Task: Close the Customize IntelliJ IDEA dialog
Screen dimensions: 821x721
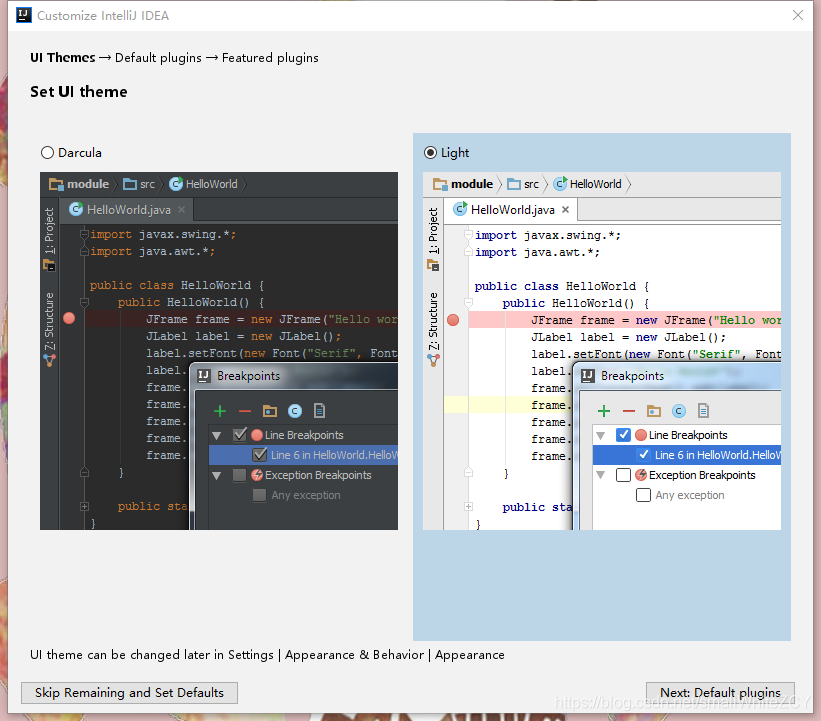Action: 797,15
